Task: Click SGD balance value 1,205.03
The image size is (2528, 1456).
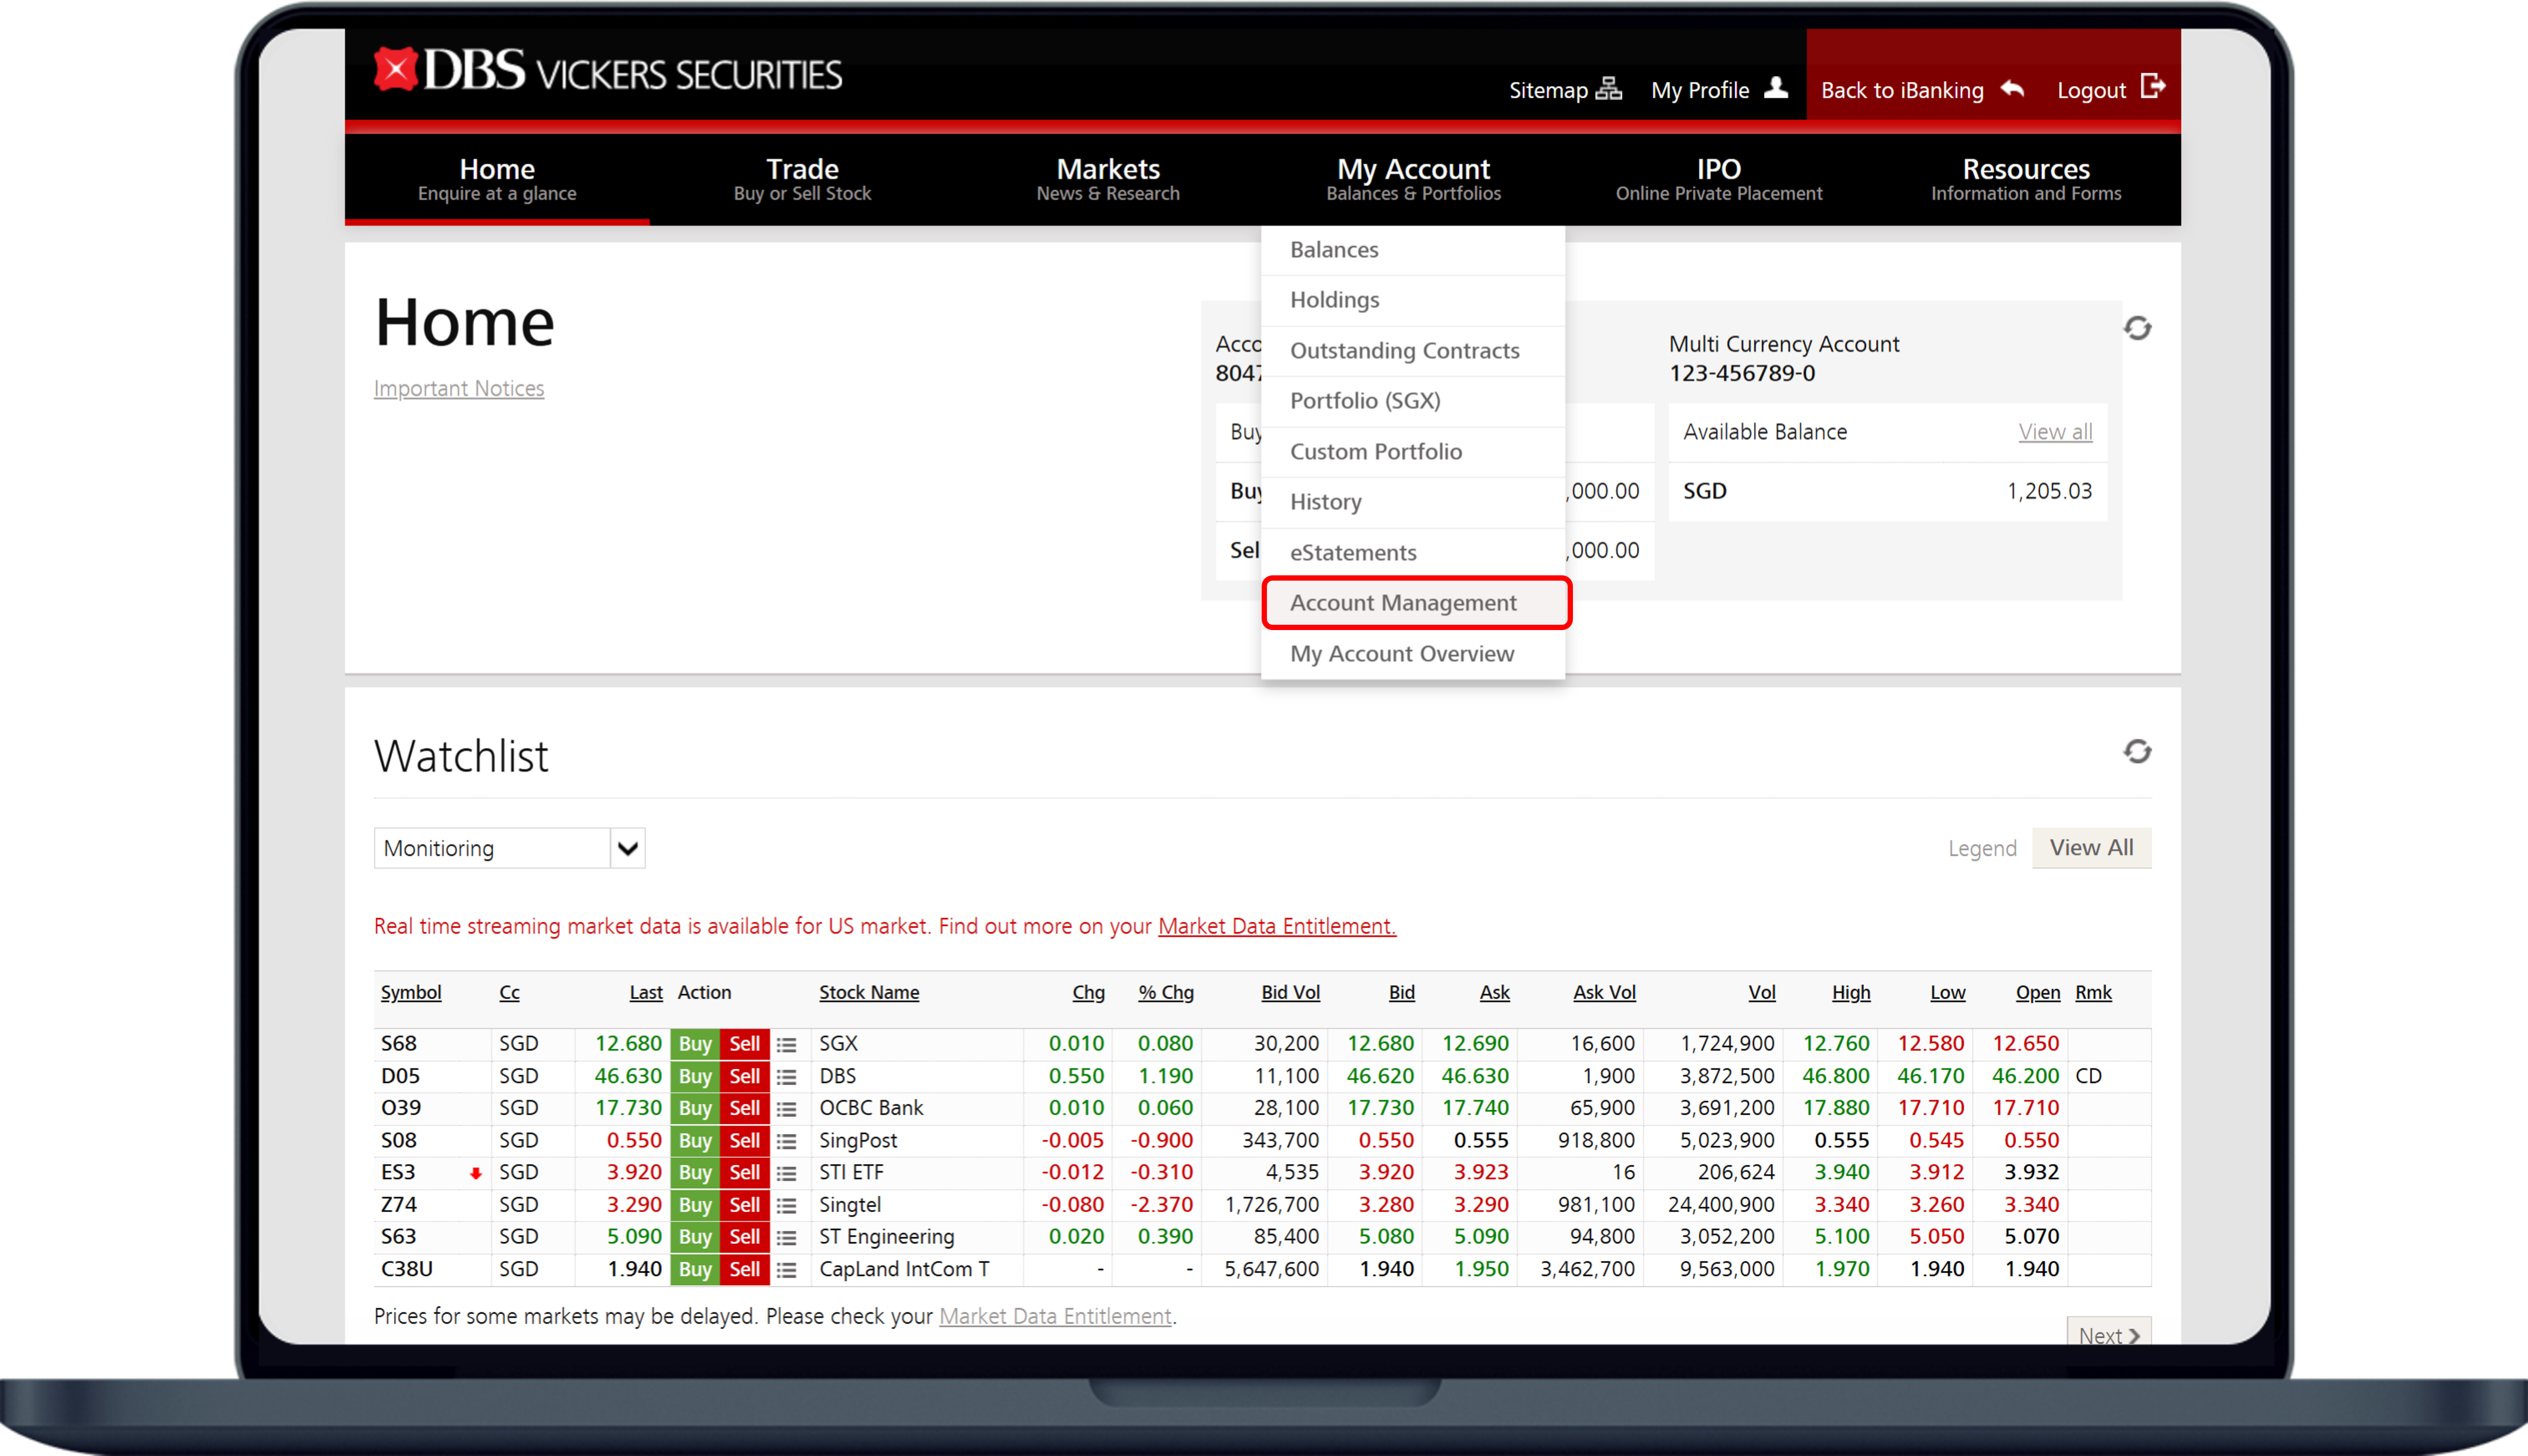Action: [2049, 491]
